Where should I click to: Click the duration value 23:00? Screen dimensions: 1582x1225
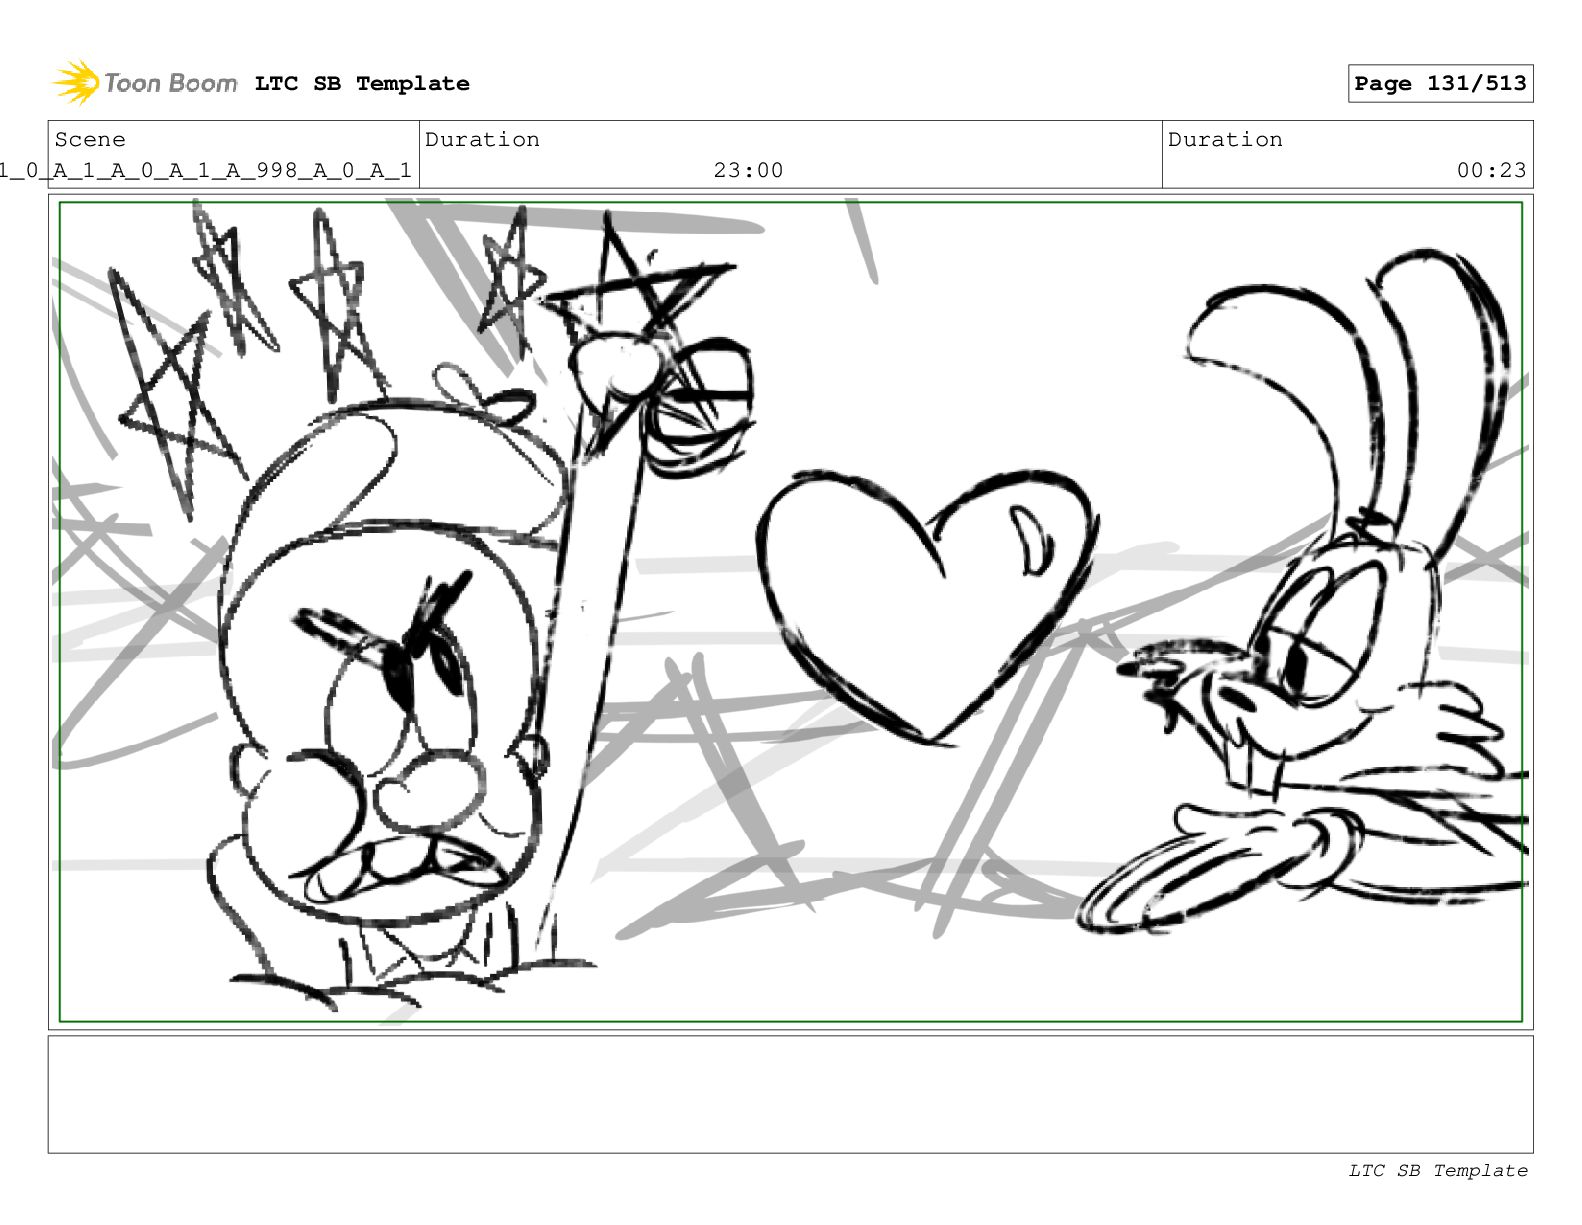pyautogui.click(x=748, y=171)
